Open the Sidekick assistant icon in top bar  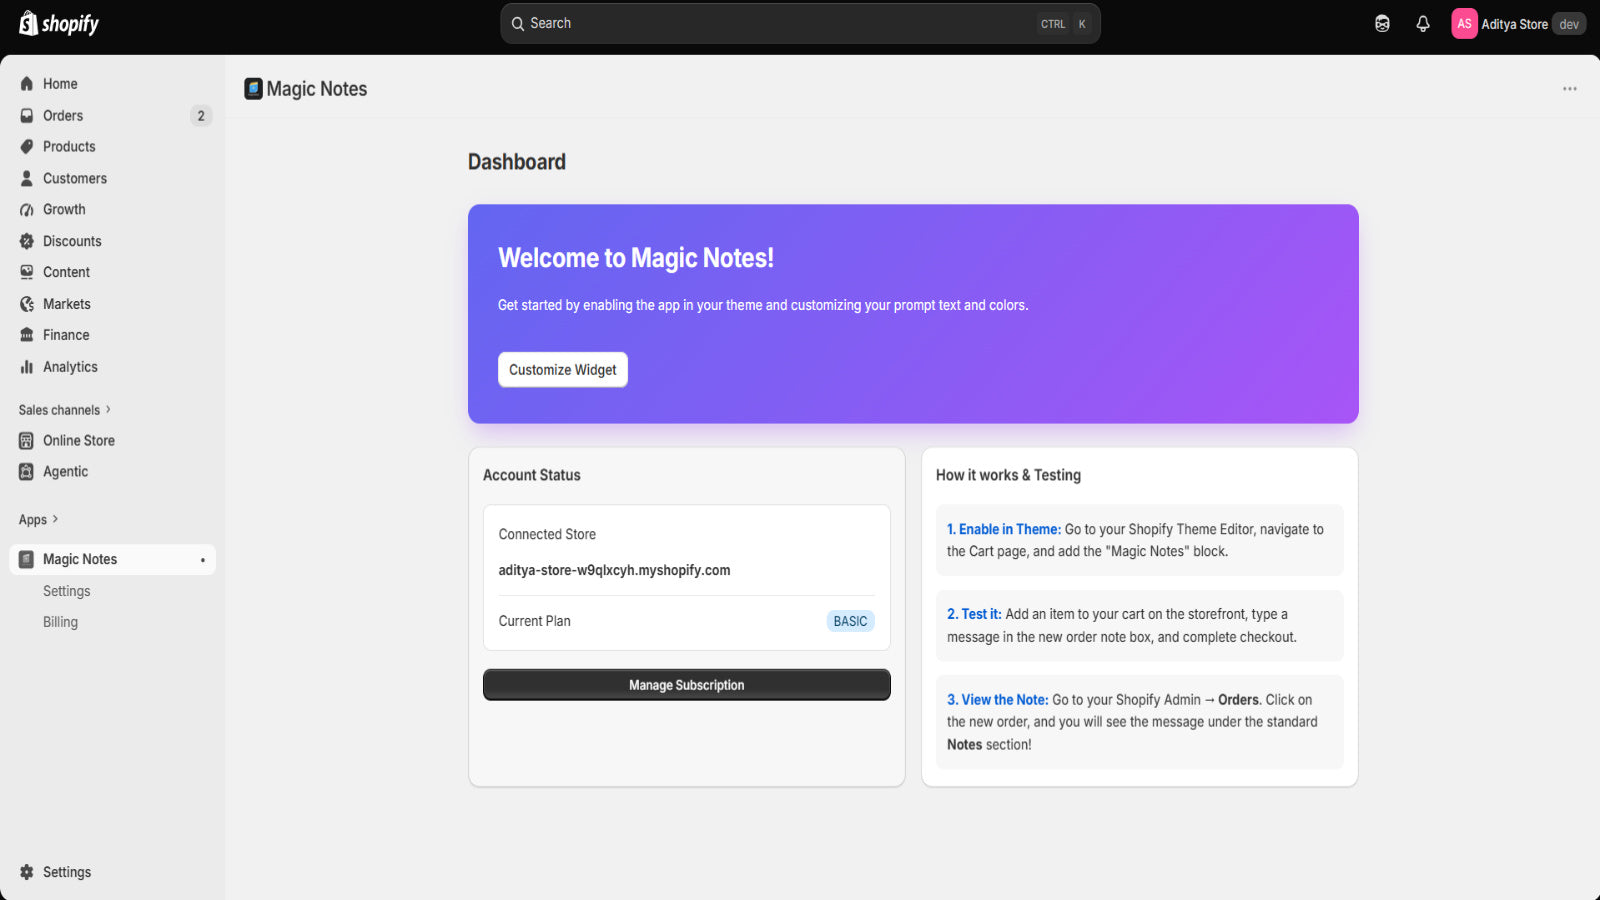pos(1382,24)
